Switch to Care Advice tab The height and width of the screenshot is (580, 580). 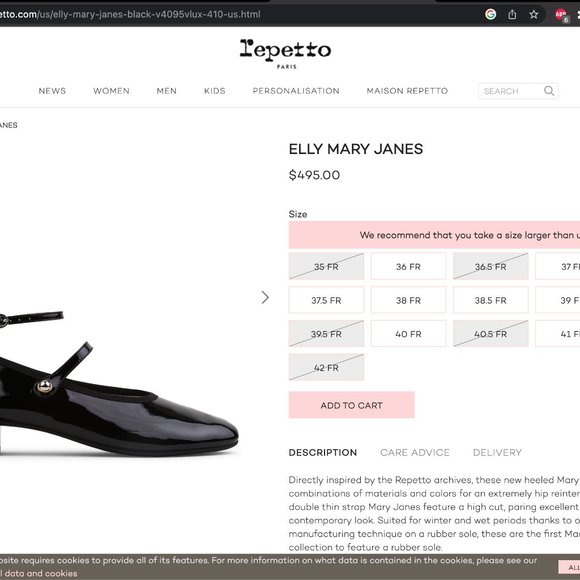point(415,452)
